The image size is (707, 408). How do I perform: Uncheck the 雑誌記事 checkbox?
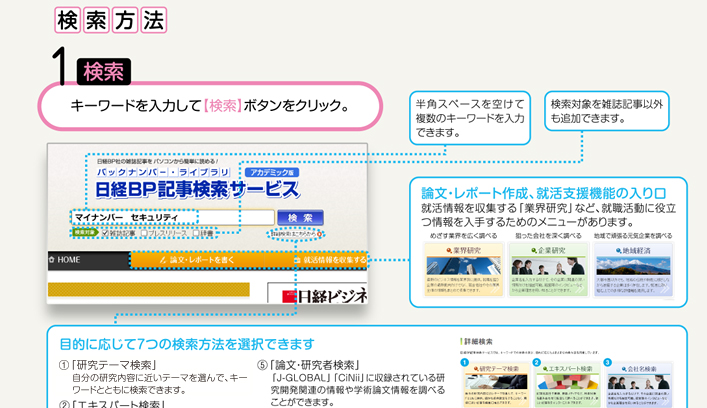(105, 233)
